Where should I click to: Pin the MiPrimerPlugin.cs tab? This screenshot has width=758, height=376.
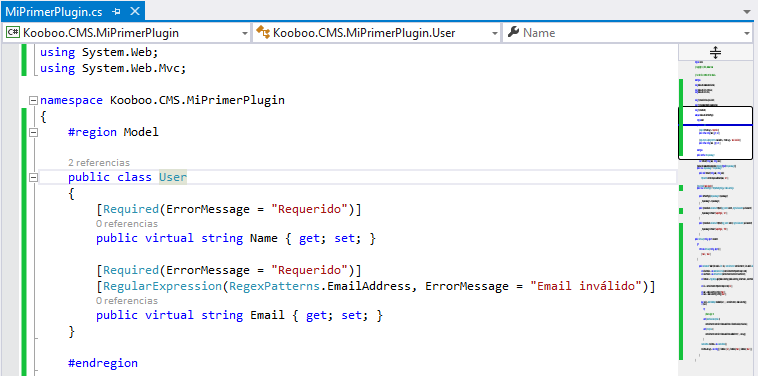pos(116,11)
